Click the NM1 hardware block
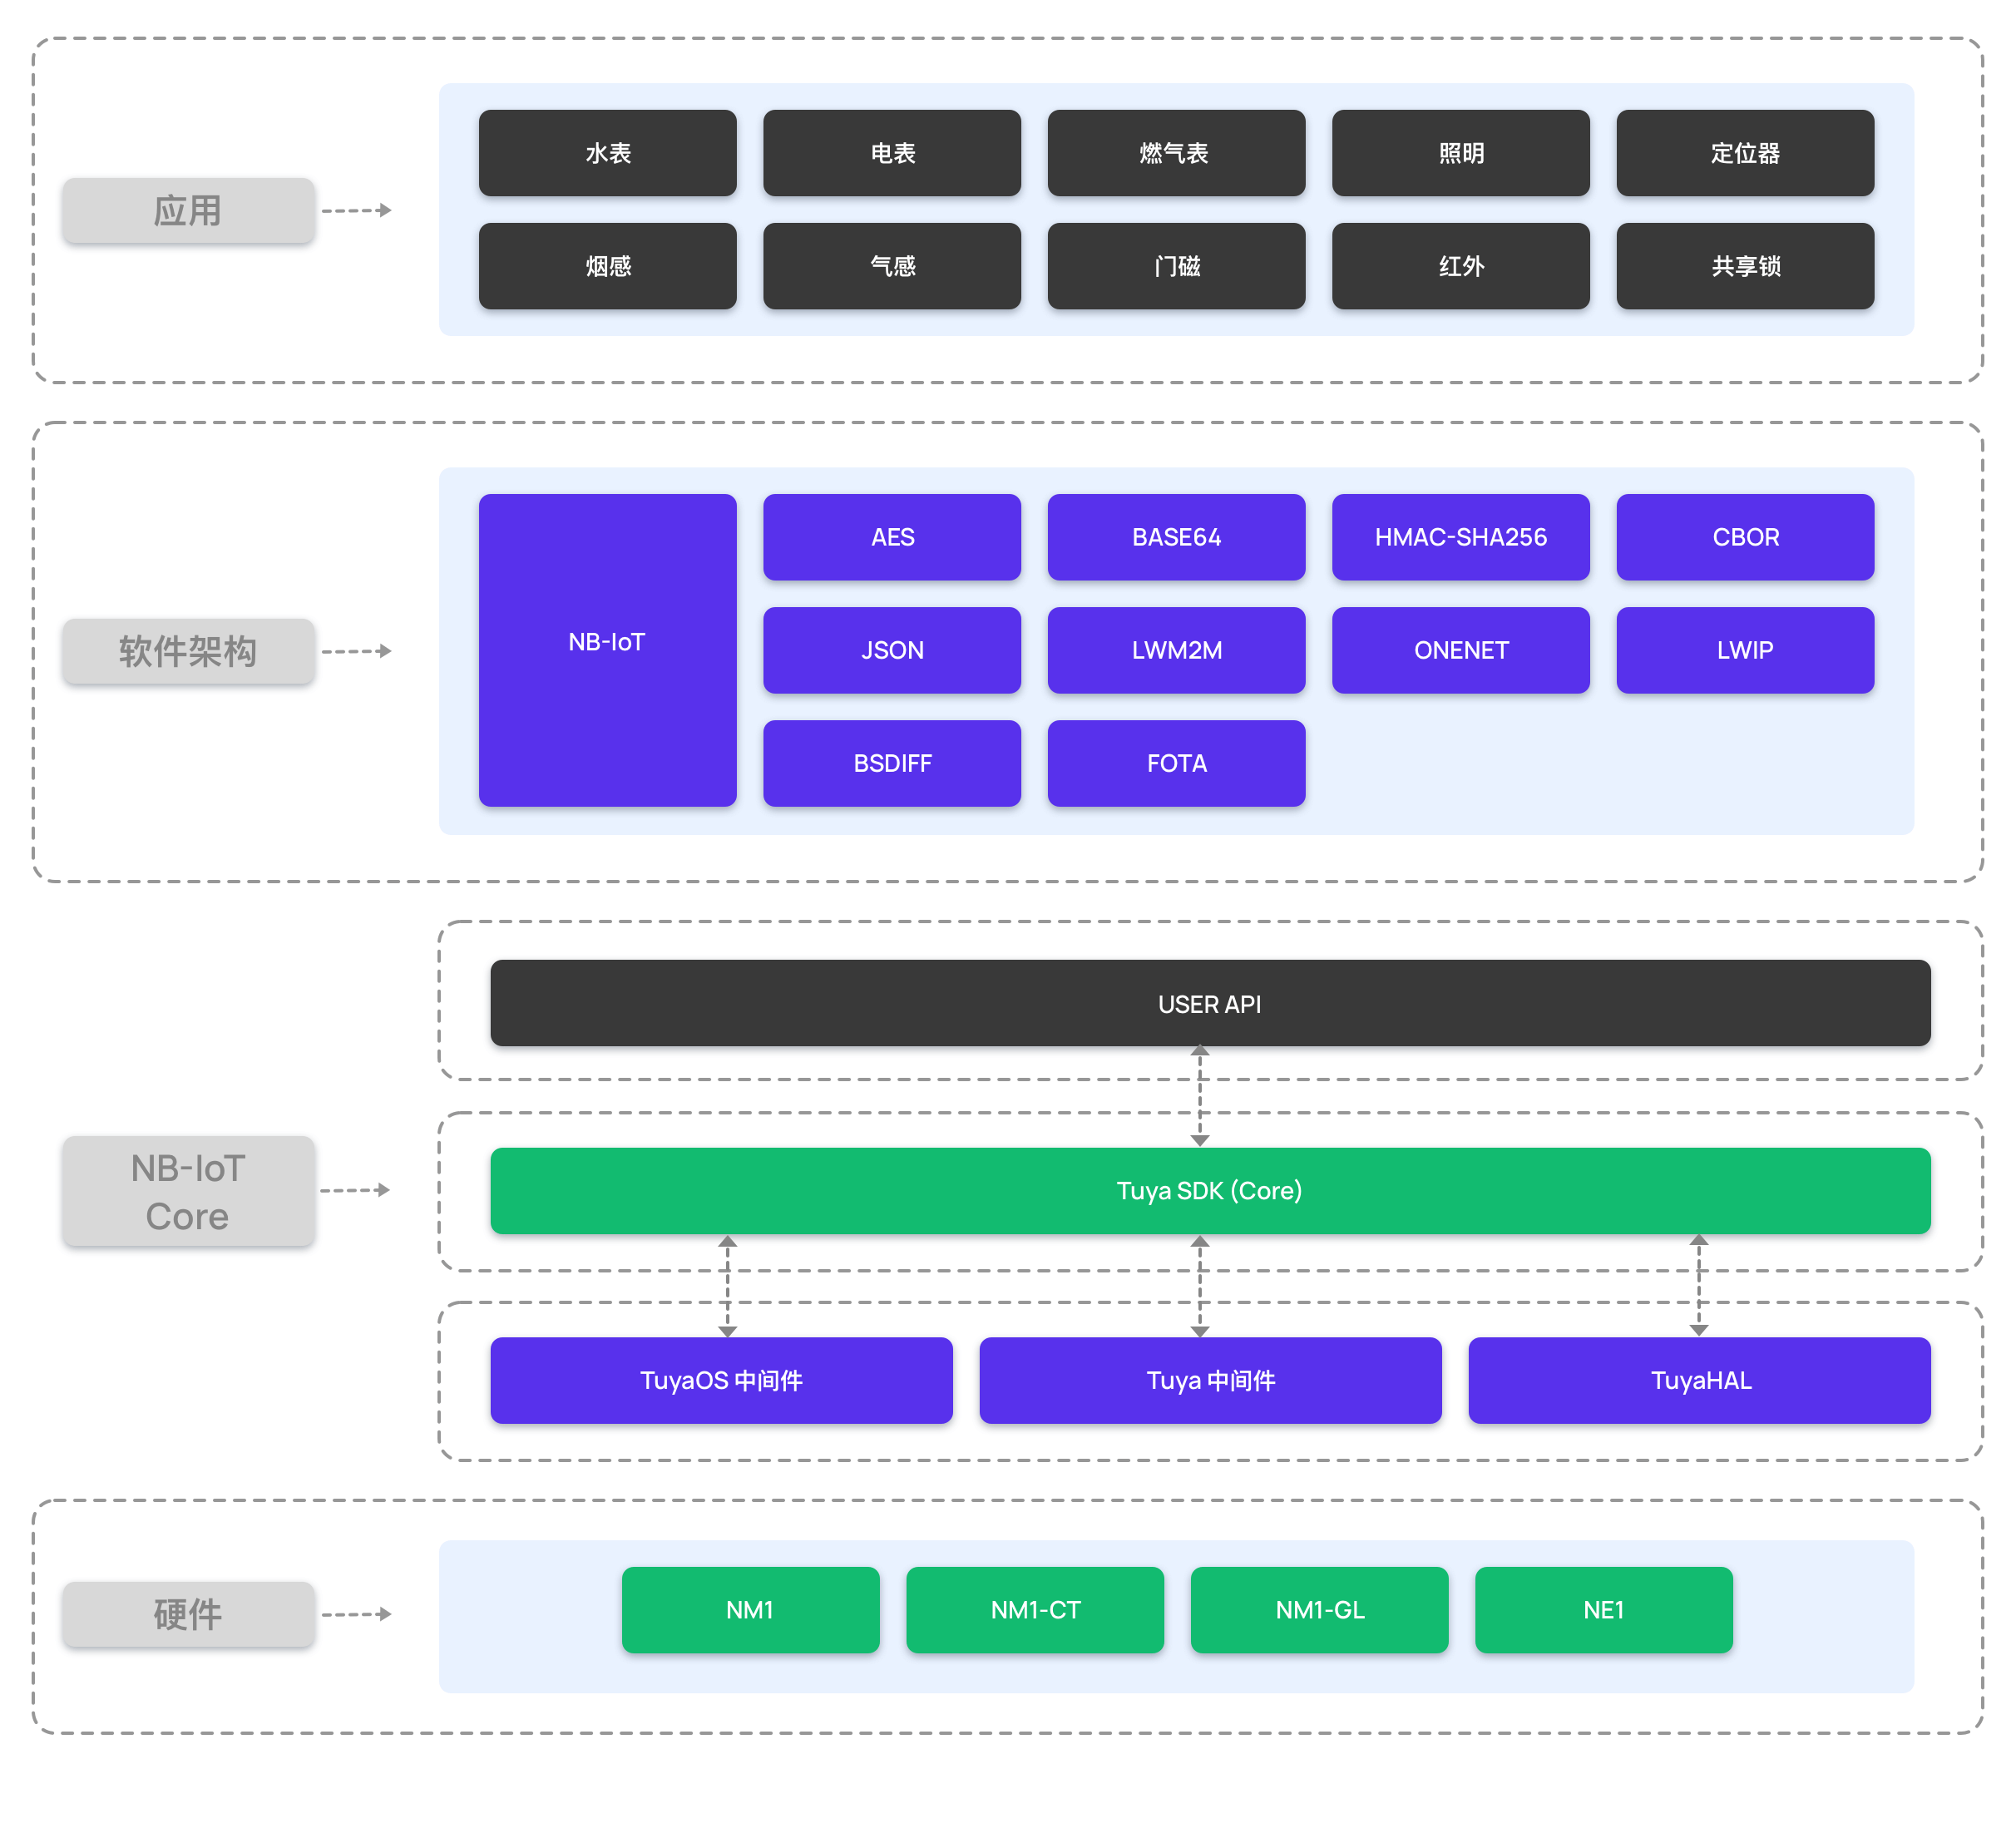This screenshot has width=2016, height=1838. 750,1610
